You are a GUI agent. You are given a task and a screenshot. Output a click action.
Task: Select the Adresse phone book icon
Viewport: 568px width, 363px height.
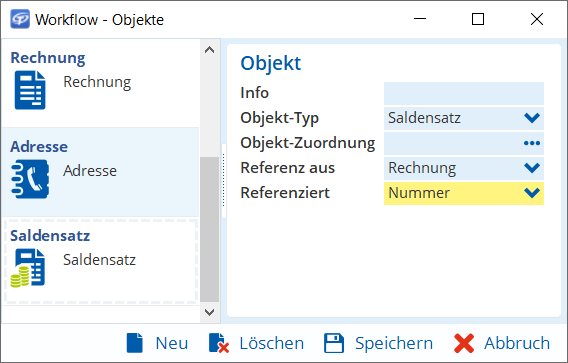tap(30, 179)
